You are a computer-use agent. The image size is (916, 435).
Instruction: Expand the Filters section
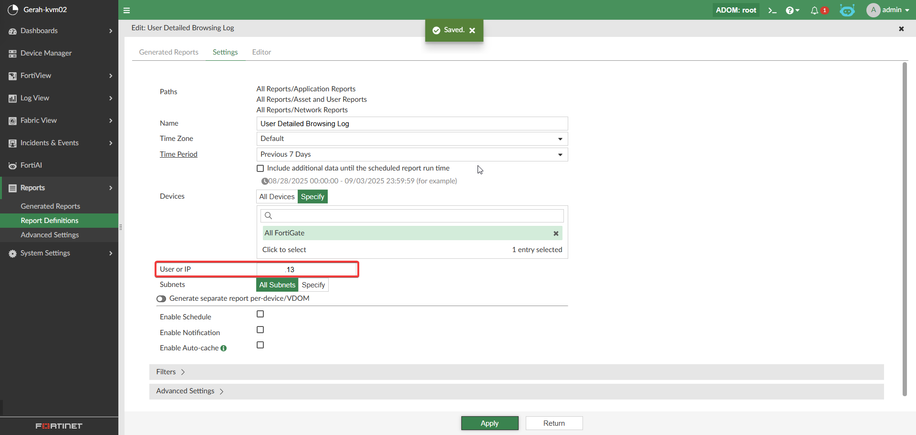[x=516, y=372]
